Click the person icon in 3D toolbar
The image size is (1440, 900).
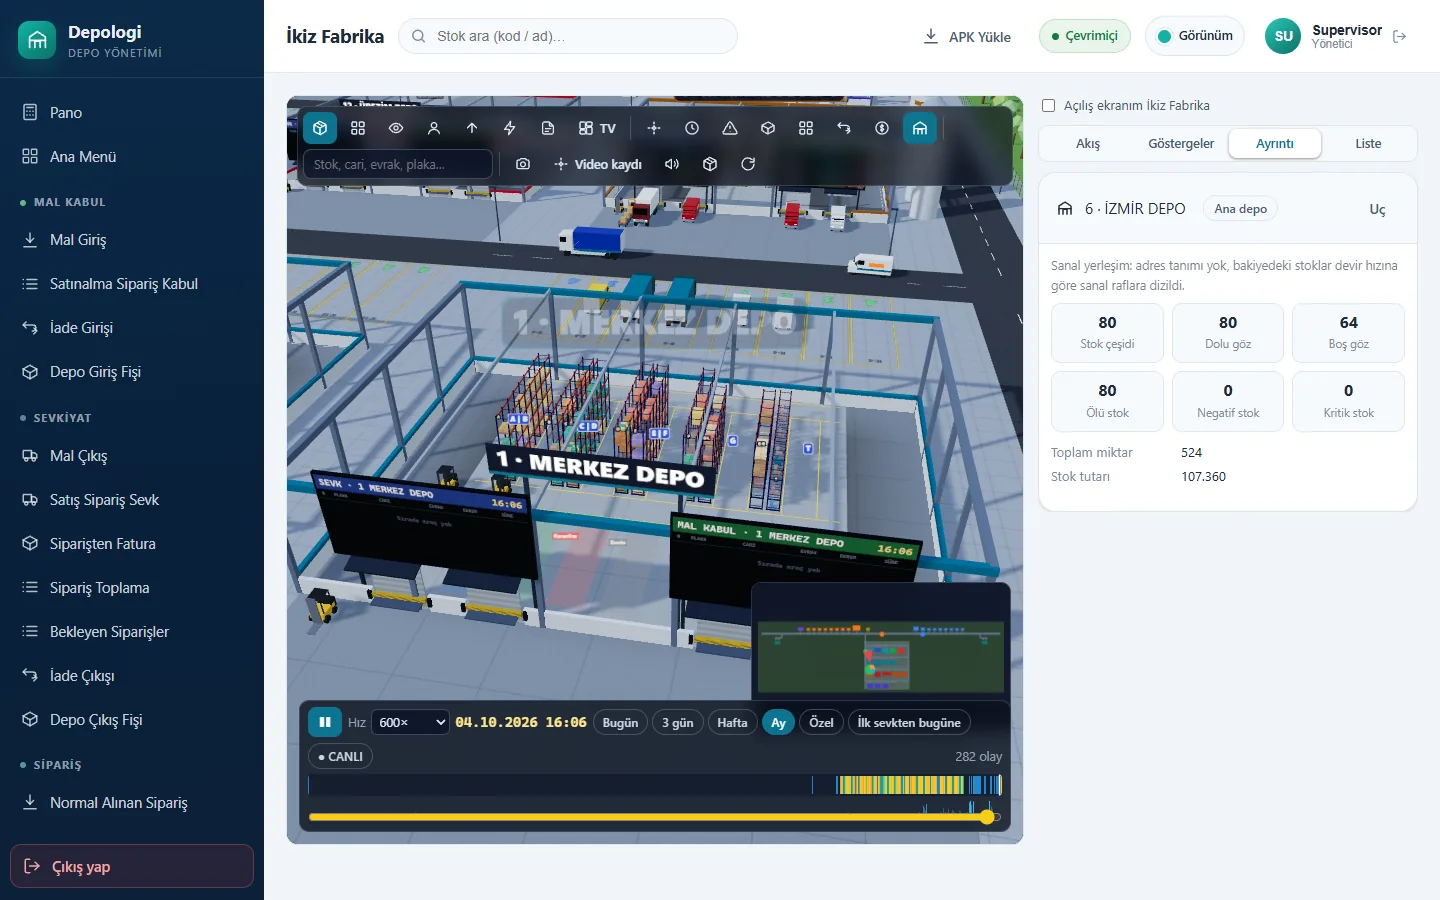434,128
